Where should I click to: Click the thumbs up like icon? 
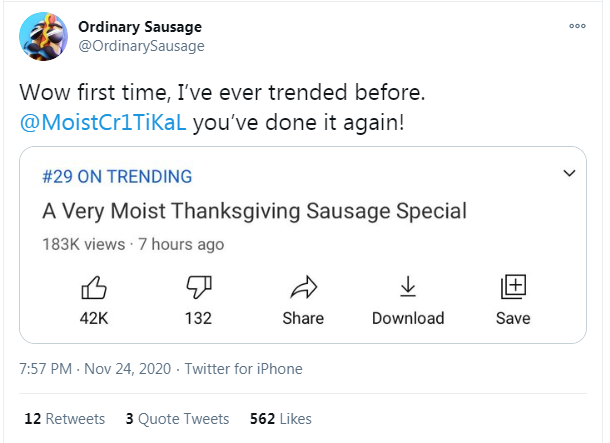[x=94, y=287]
